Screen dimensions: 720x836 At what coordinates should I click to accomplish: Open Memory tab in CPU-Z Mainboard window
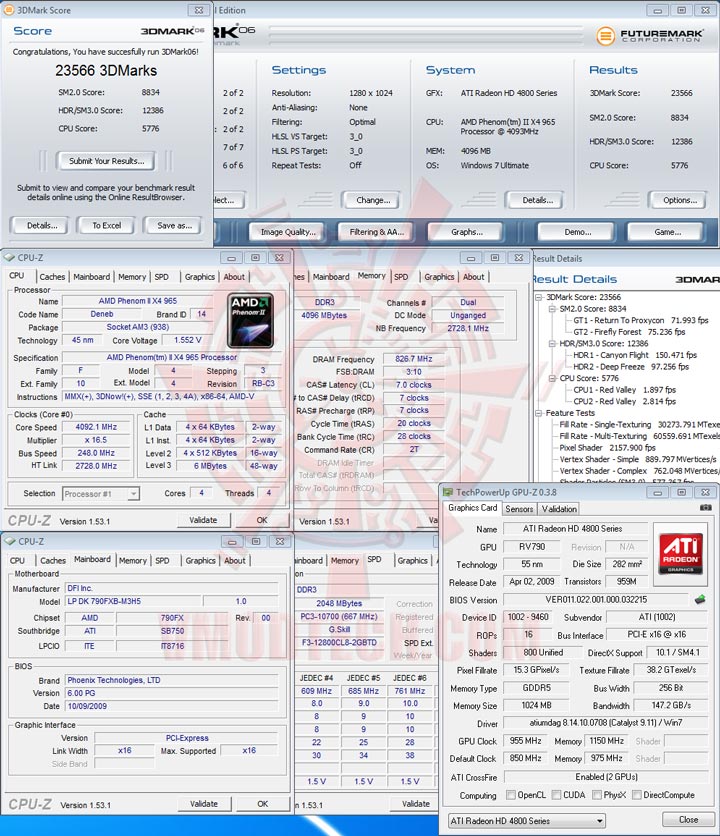pos(133,560)
